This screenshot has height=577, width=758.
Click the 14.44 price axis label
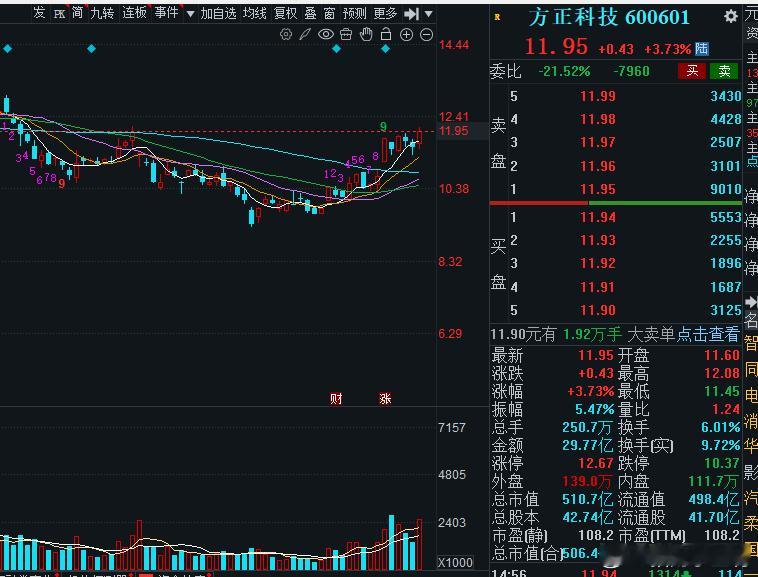[453, 45]
